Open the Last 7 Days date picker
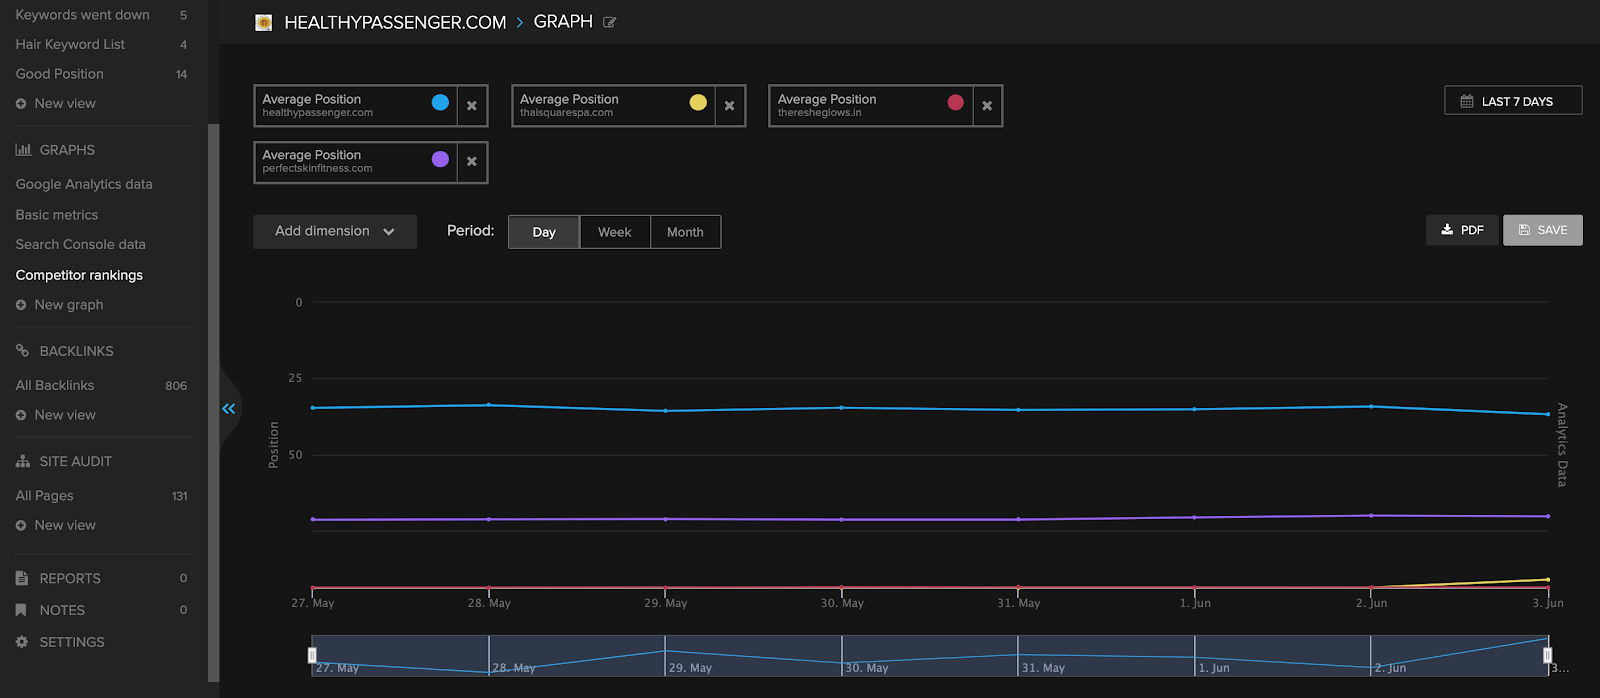The image size is (1600, 698). click(x=1512, y=101)
